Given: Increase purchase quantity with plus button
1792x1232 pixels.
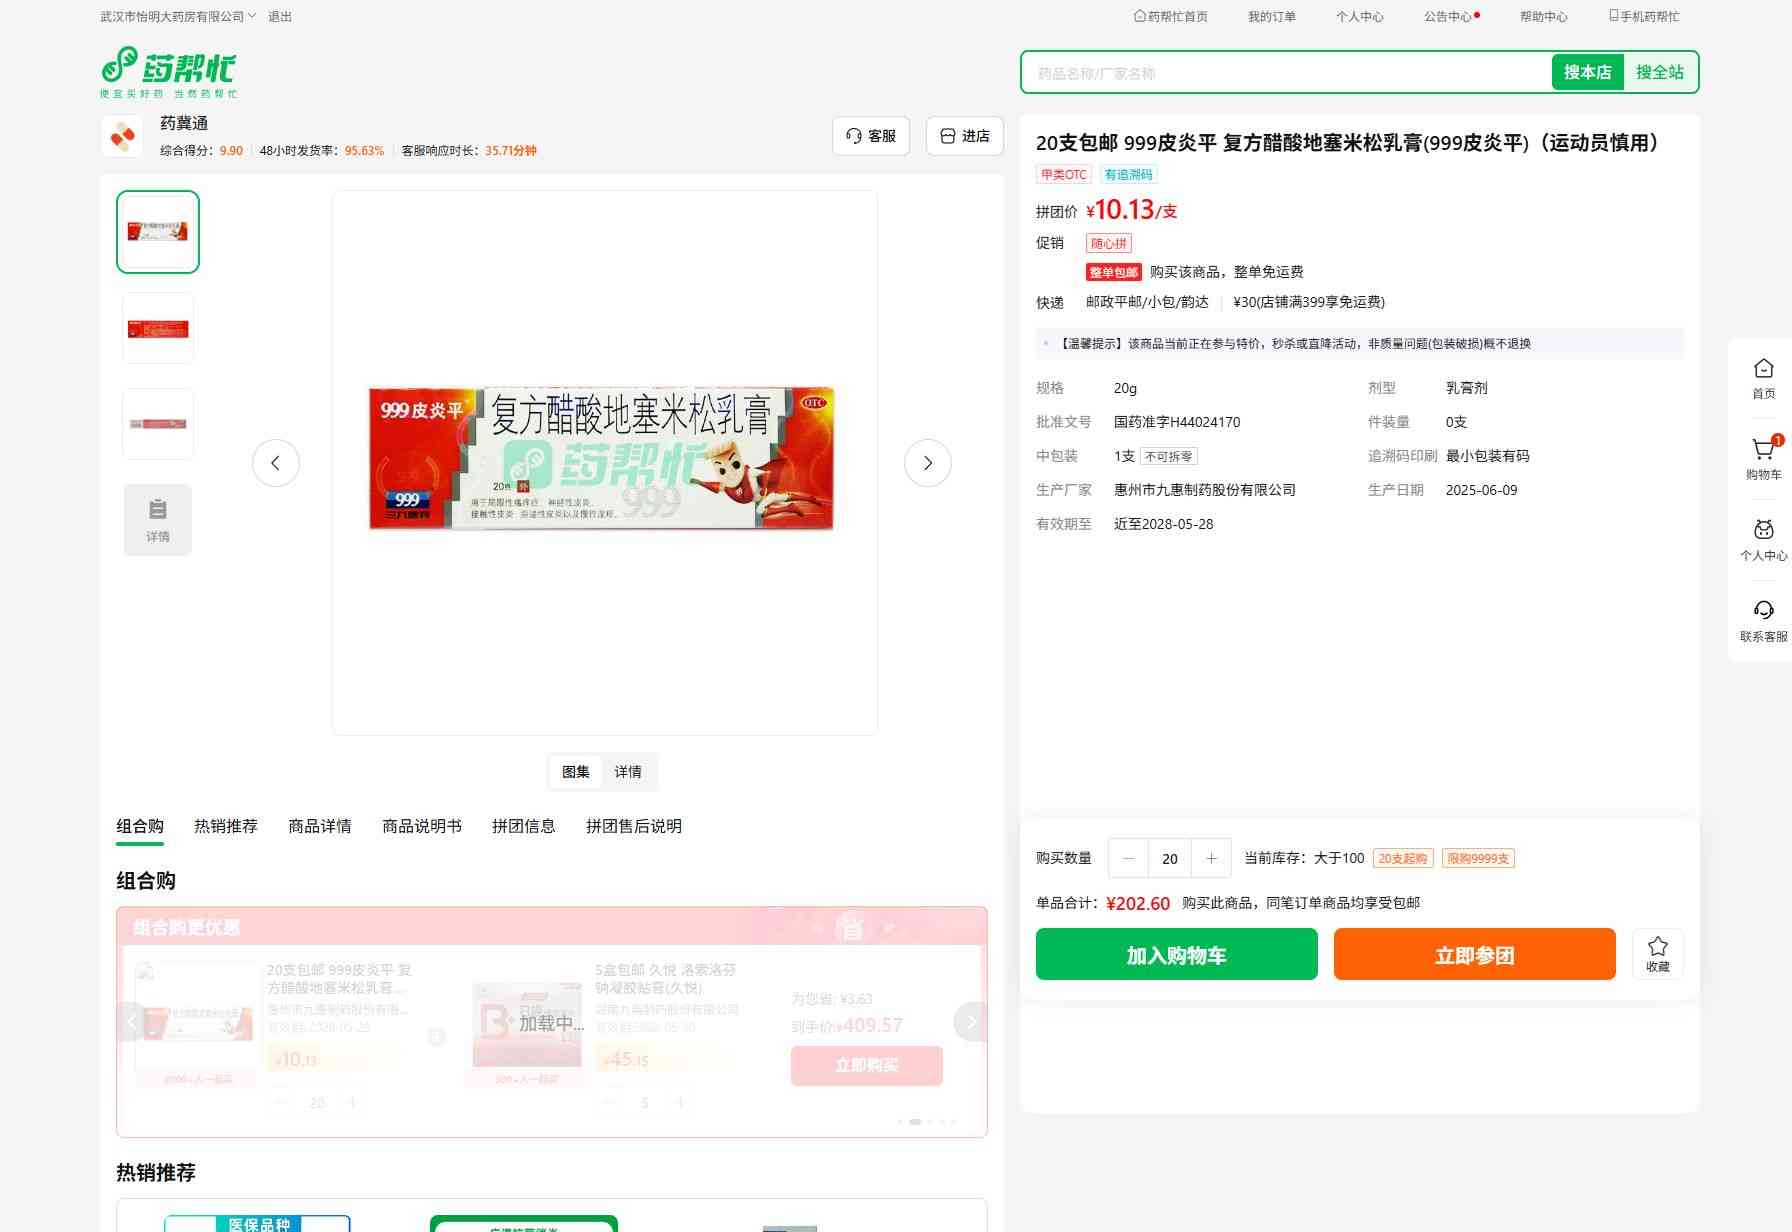Looking at the screenshot, I should 1211,858.
